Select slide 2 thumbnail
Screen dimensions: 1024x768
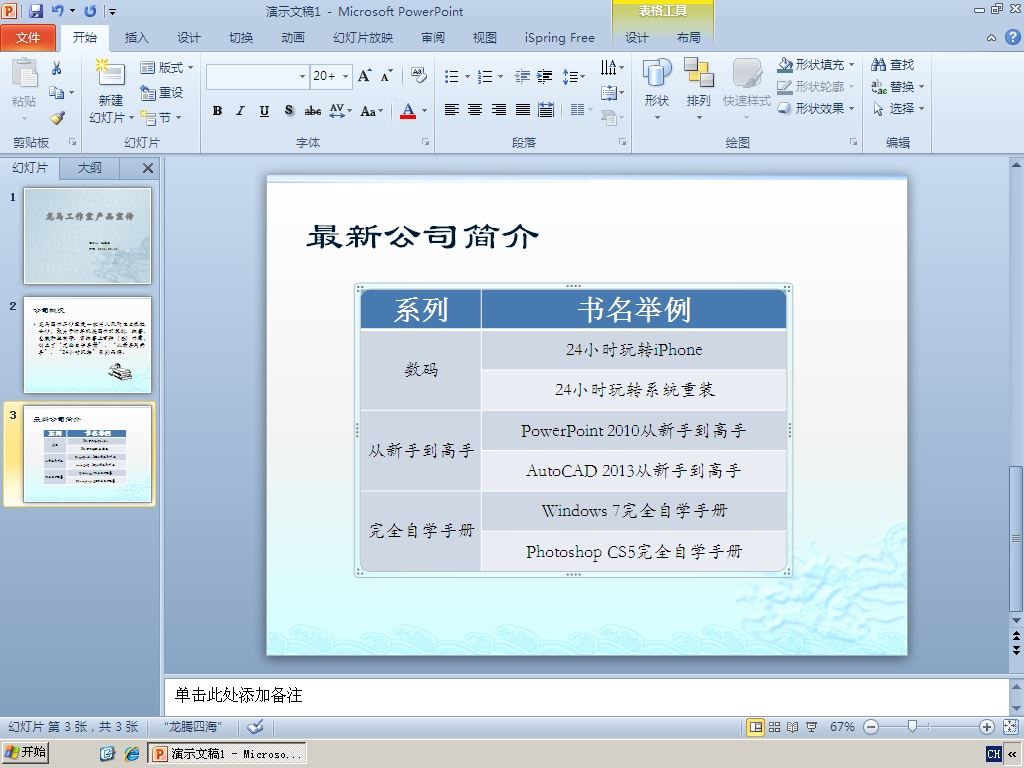pos(88,345)
